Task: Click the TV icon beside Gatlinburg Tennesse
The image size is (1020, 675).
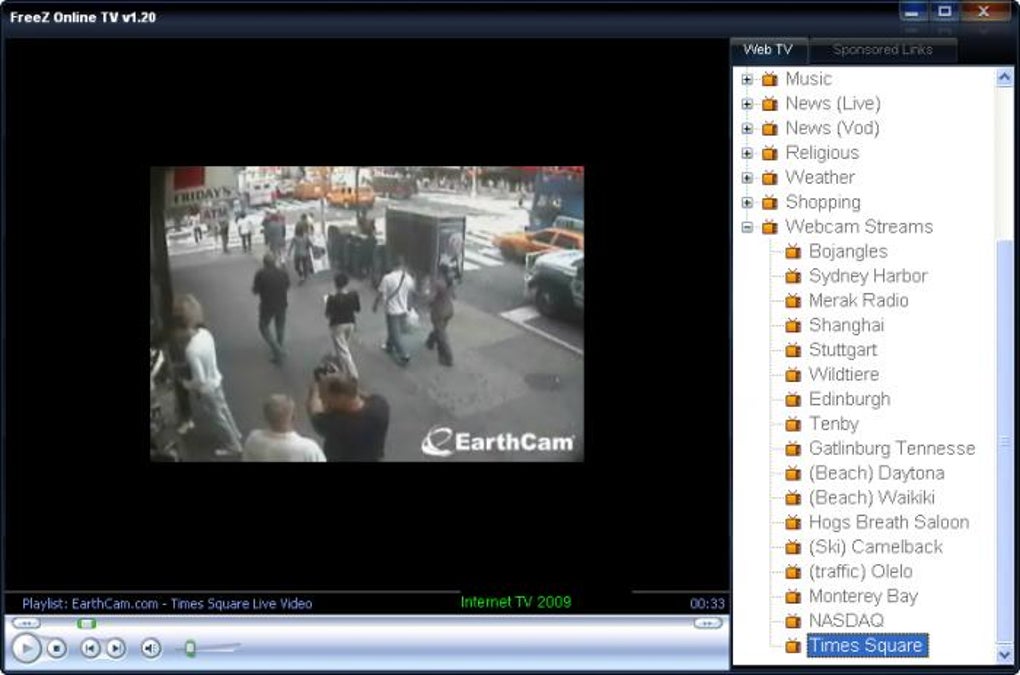Action: [x=793, y=449]
